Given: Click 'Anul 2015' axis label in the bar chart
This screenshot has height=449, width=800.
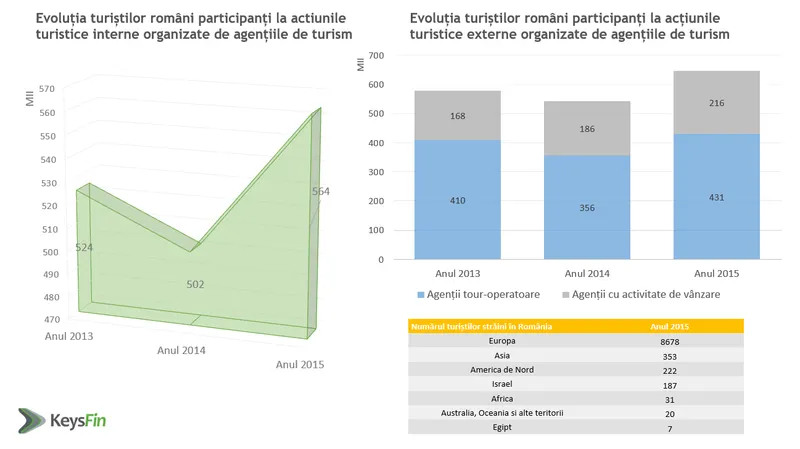Looking at the screenshot, I should click(x=716, y=273).
